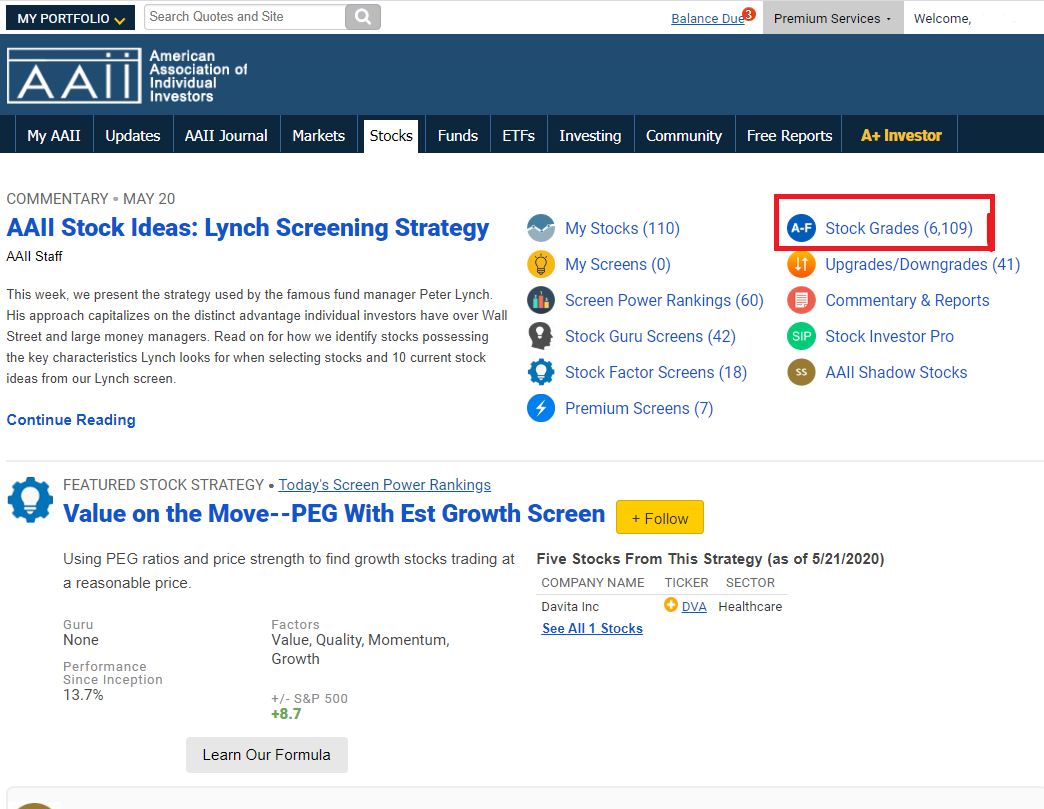Click the COMPANY NAME column header
1044x809 pixels.
pos(593,583)
